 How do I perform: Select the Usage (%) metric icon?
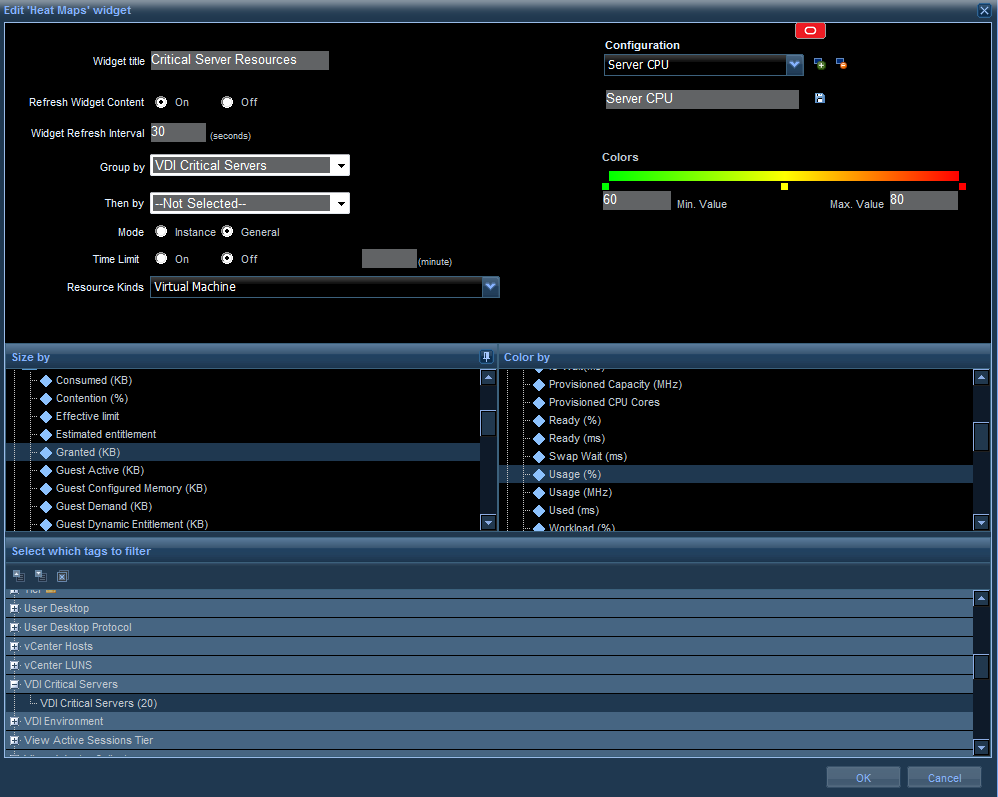[x=539, y=474]
